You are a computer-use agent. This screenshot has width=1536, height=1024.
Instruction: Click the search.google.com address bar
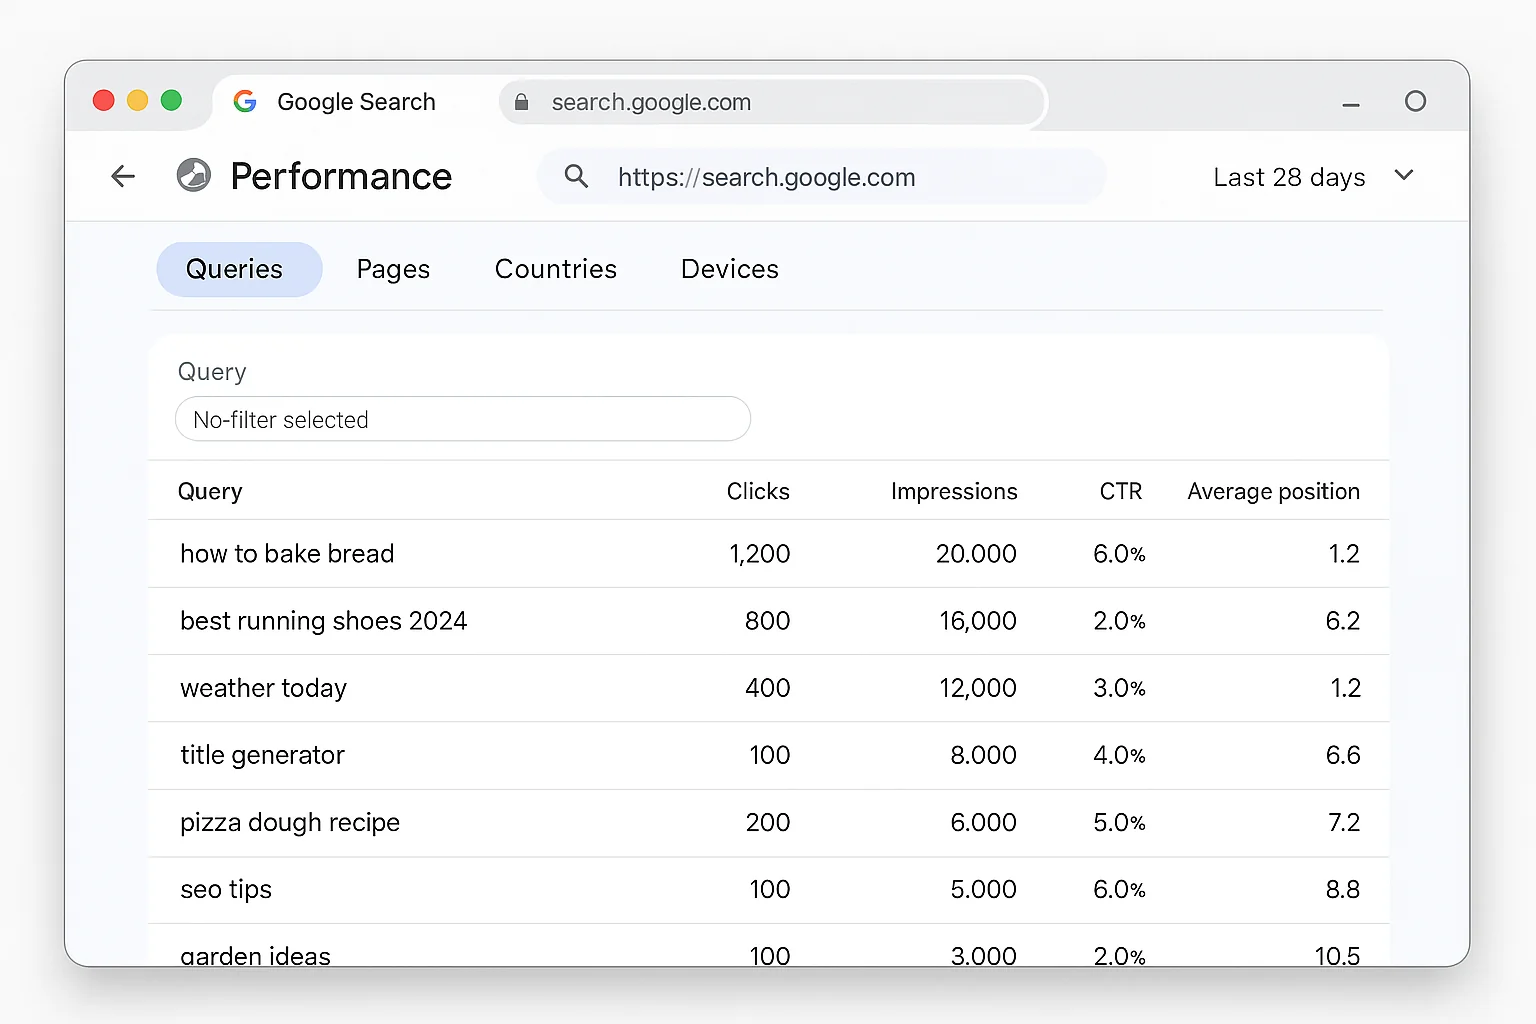point(652,102)
